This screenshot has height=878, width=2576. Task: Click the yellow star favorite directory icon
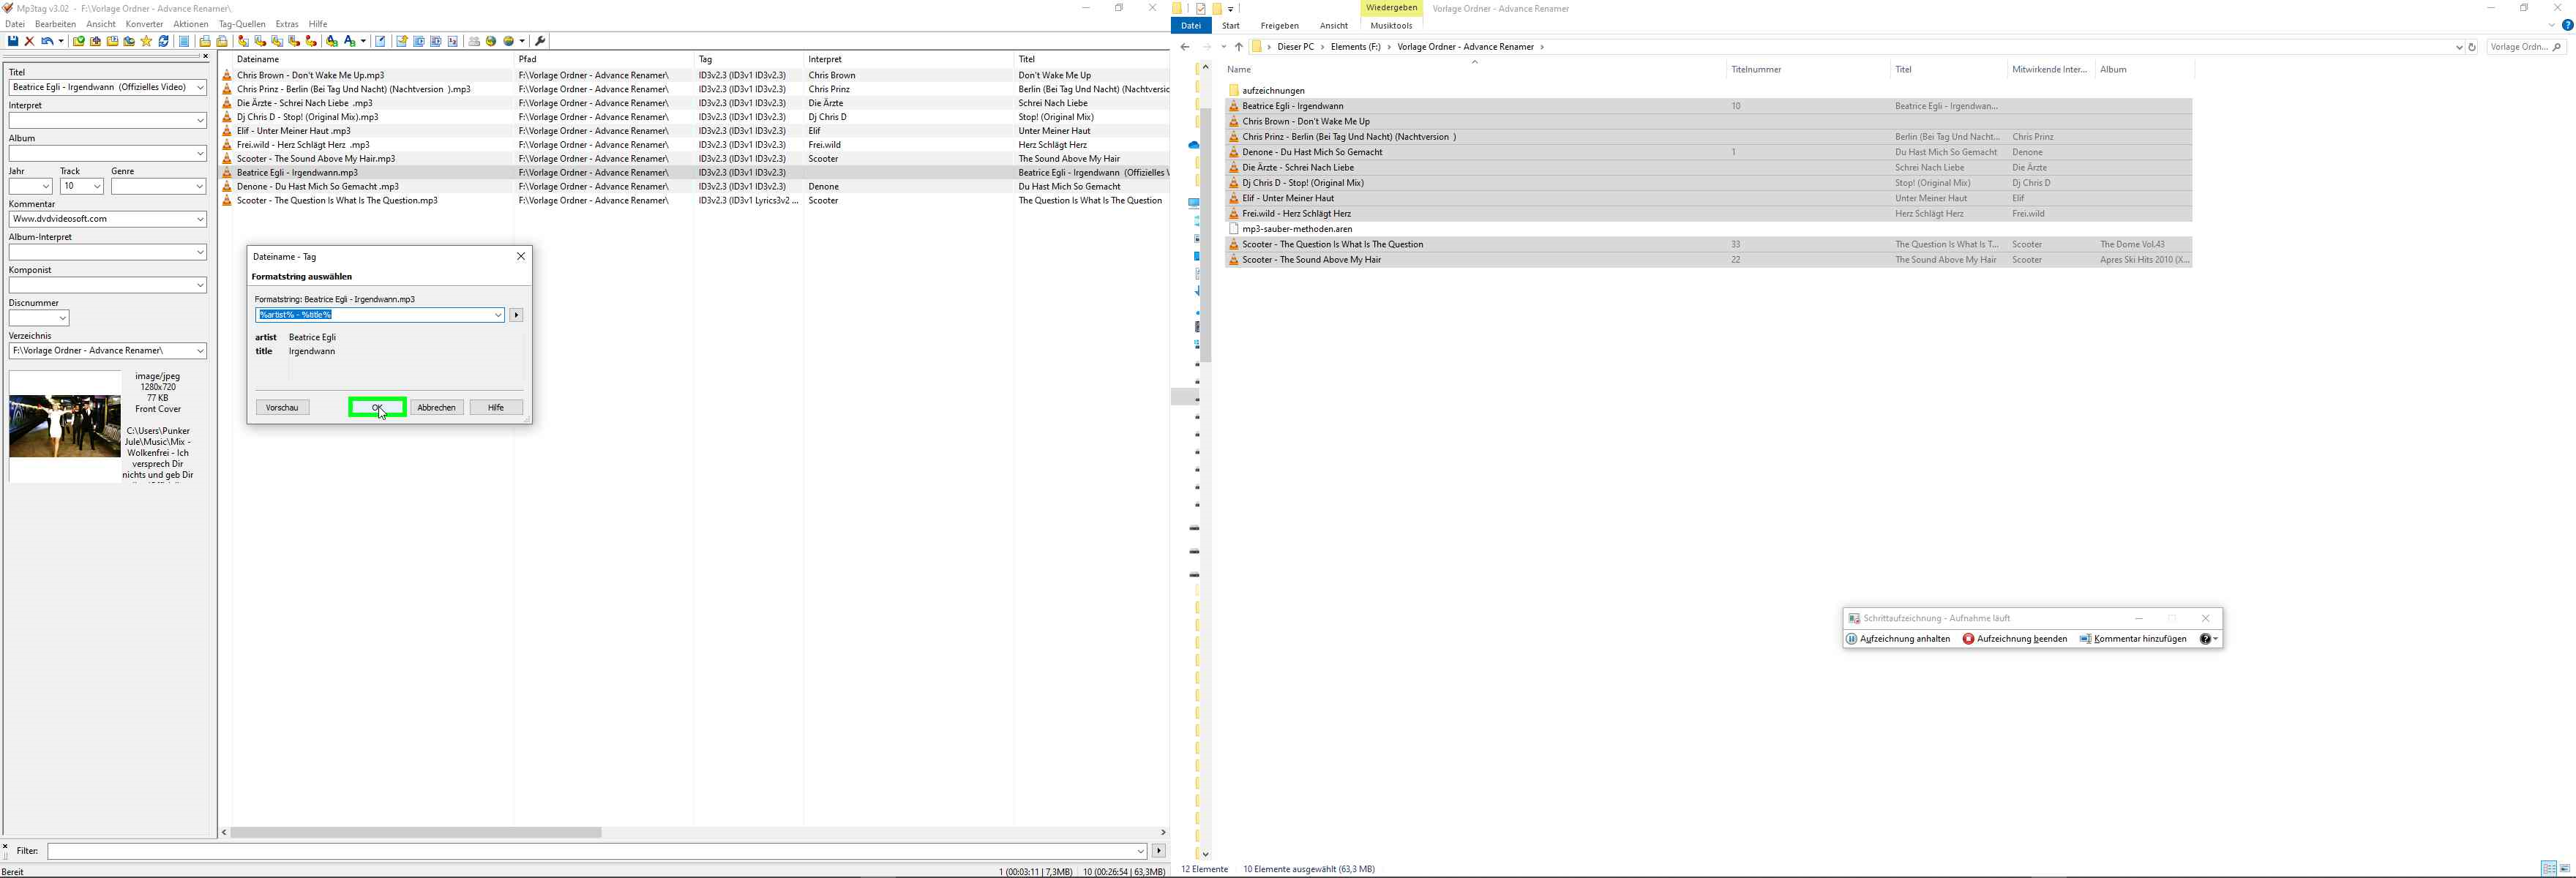point(146,41)
